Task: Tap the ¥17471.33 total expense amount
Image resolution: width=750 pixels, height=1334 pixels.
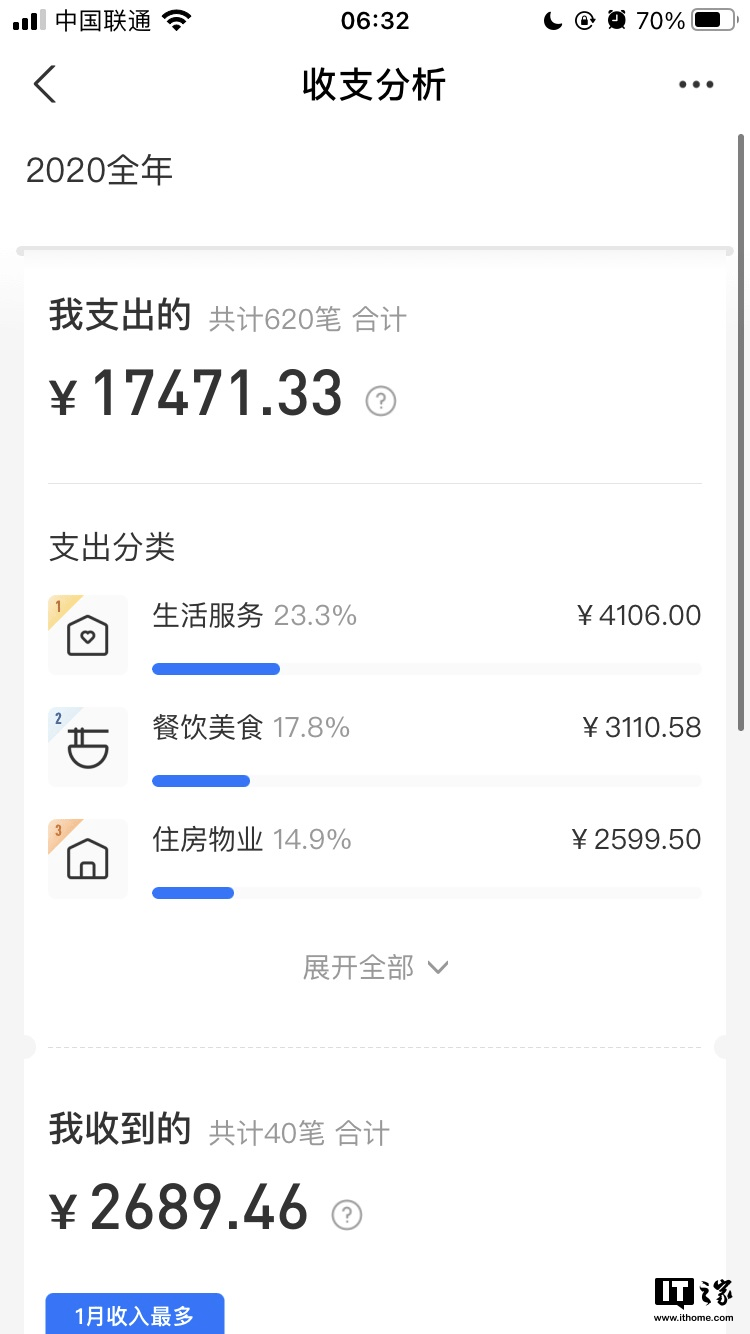Action: pos(216,395)
